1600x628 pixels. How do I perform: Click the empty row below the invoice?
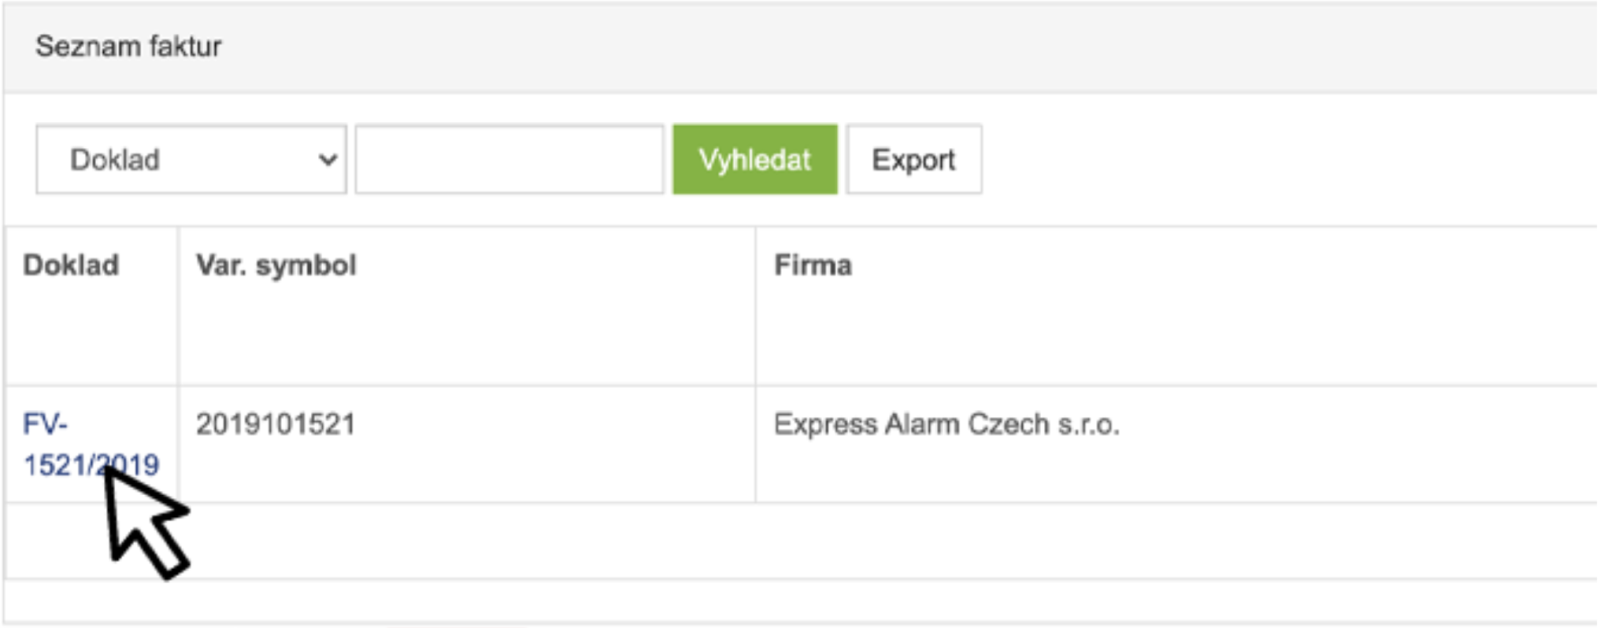pyautogui.click(x=800, y=541)
